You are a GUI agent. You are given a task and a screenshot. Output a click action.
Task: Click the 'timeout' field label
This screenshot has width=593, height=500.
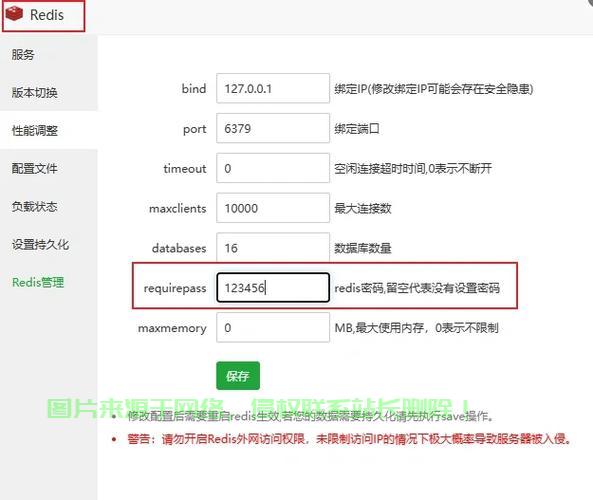[185, 169]
